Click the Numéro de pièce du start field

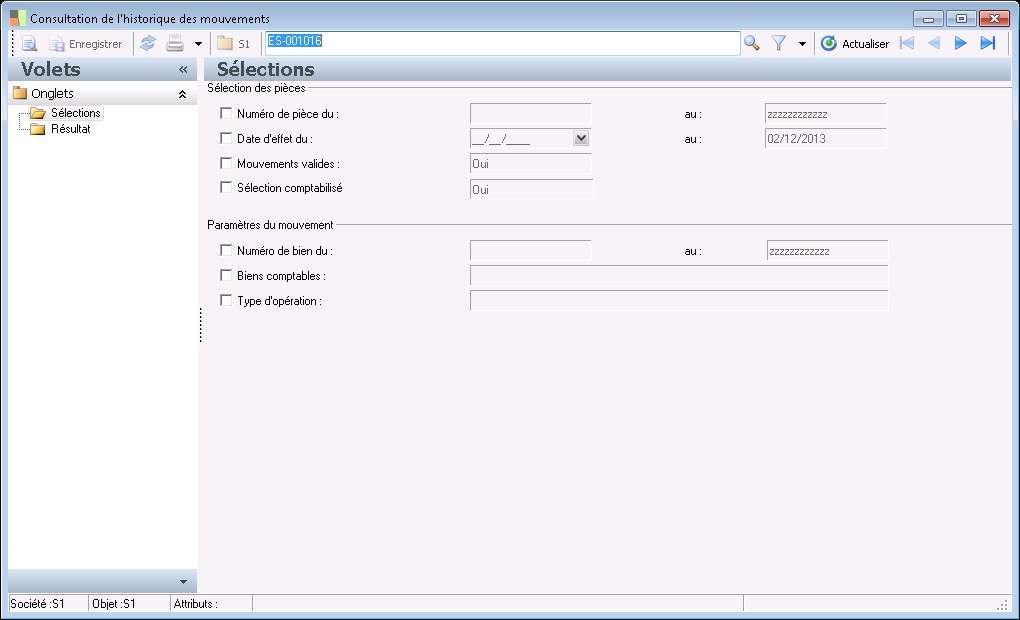click(x=530, y=113)
